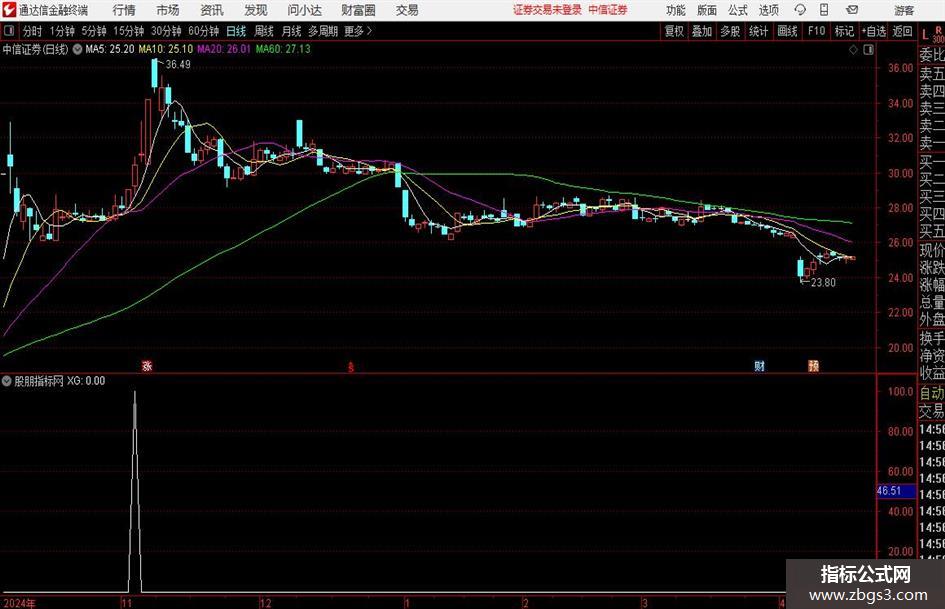The image size is (945, 609).
Task: Click the 自动 label in side panel
Action: click(932, 393)
